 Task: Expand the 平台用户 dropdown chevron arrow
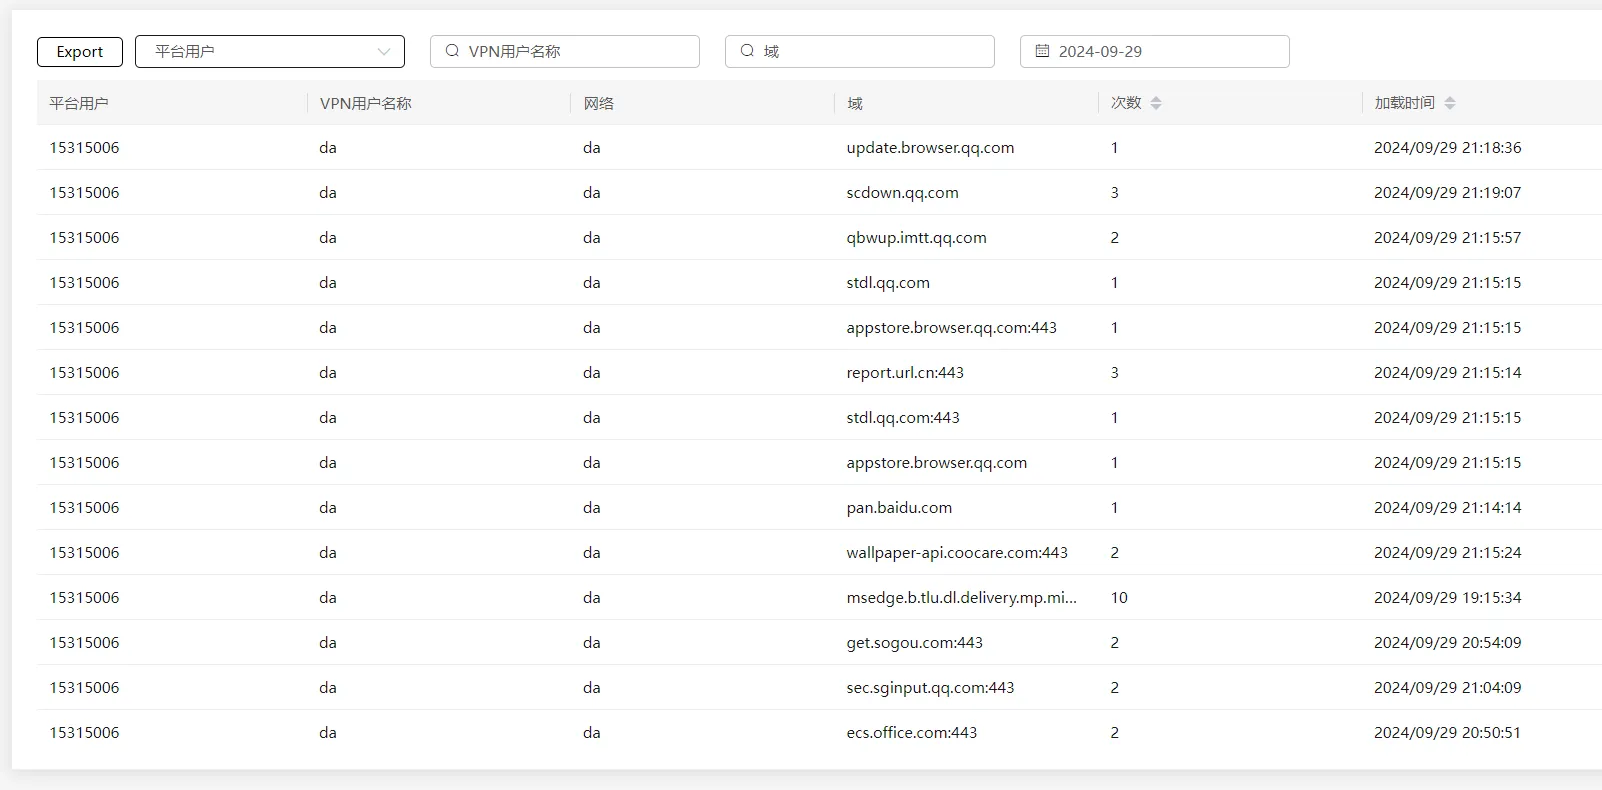coord(384,52)
